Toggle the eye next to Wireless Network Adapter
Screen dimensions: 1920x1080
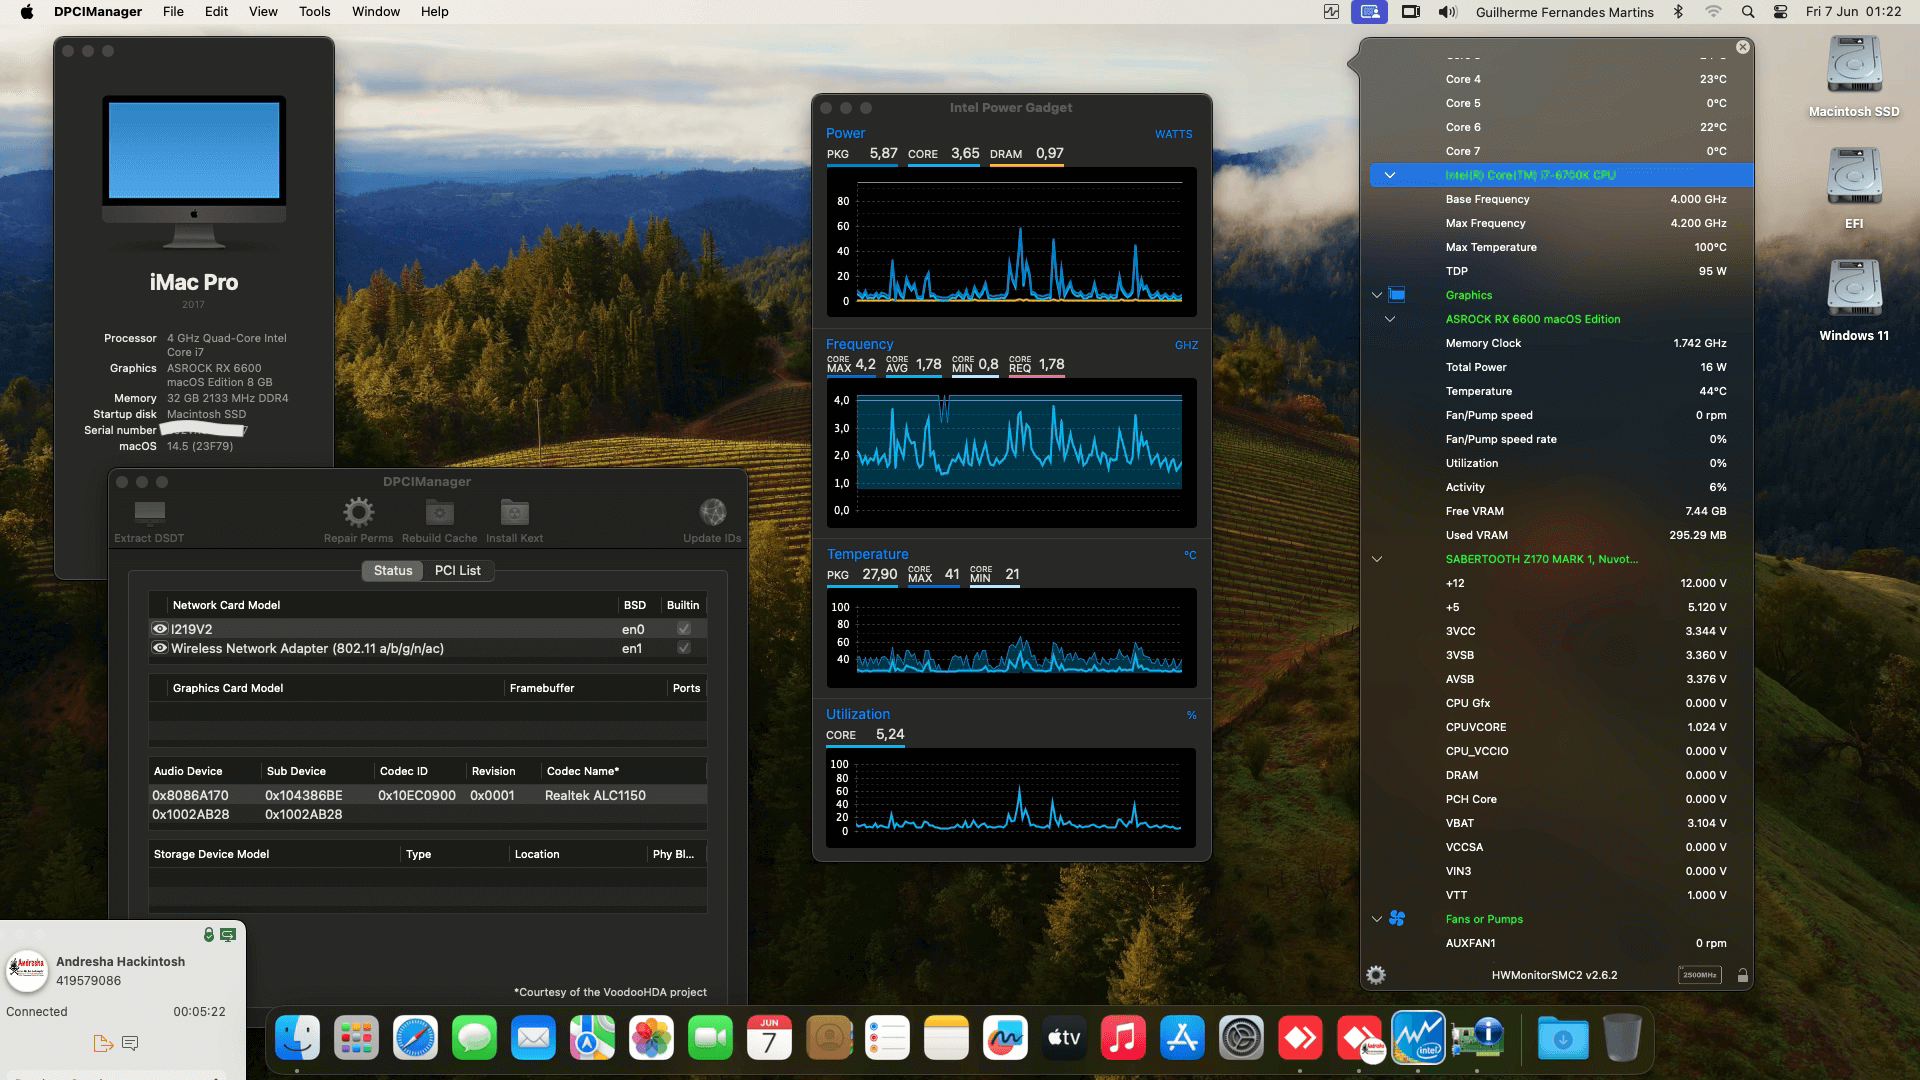[160, 648]
